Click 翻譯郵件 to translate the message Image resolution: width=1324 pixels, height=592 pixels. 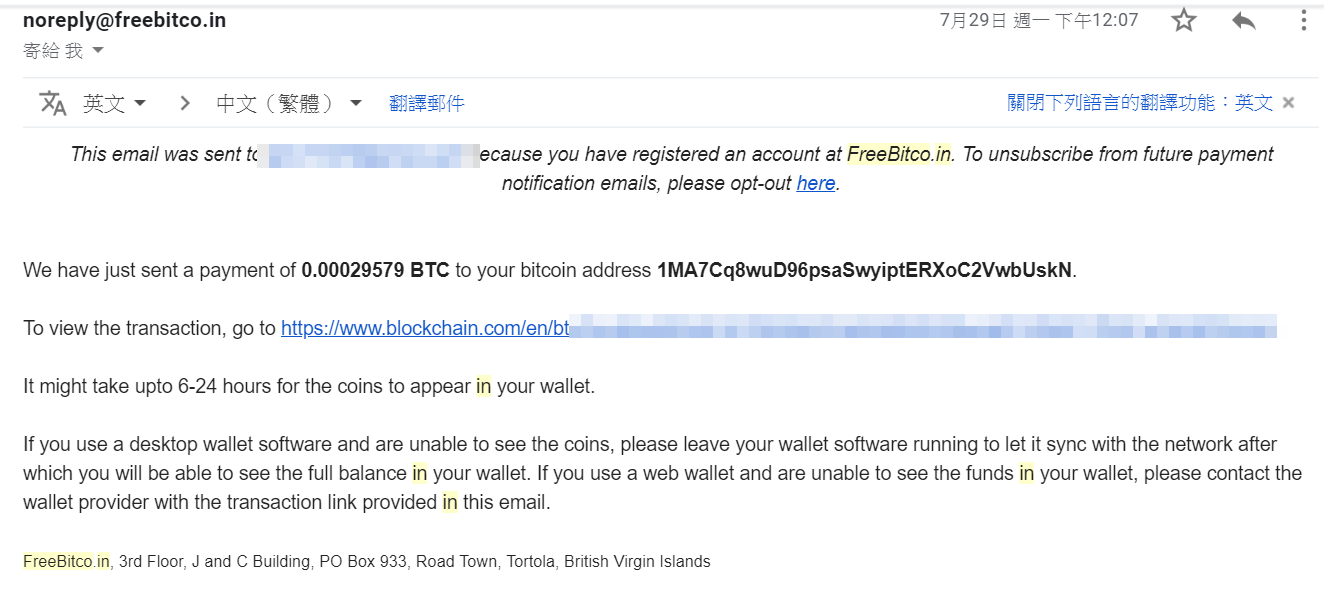(427, 103)
